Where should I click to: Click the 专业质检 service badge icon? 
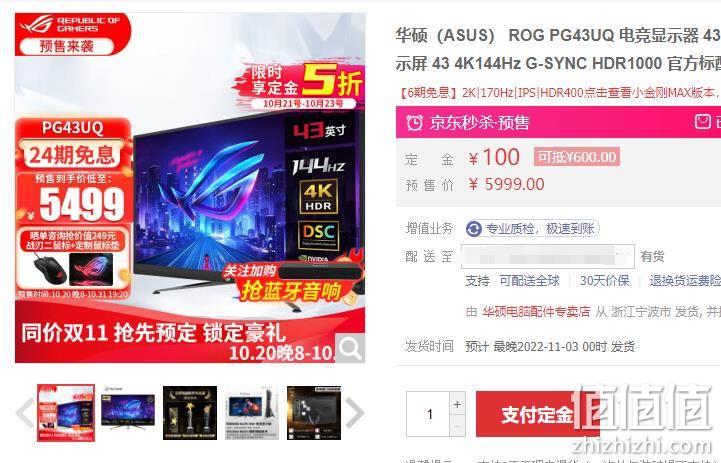474,229
